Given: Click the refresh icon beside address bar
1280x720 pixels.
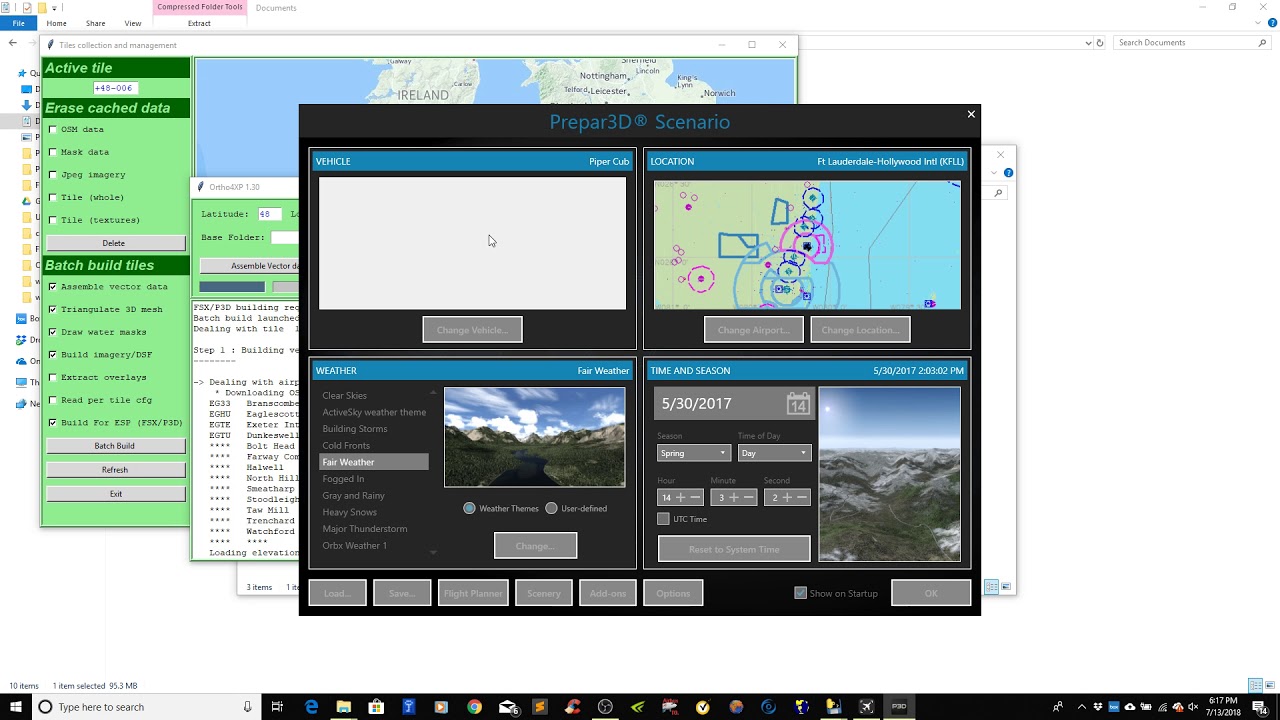Looking at the screenshot, I should point(1100,43).
